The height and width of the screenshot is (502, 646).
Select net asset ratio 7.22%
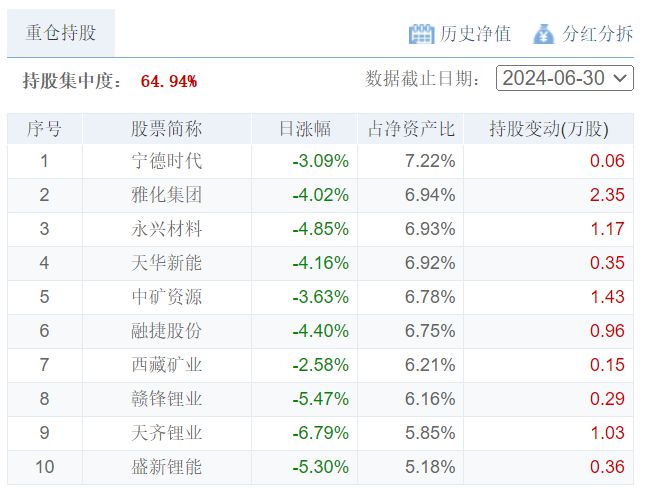pos(430,161)
